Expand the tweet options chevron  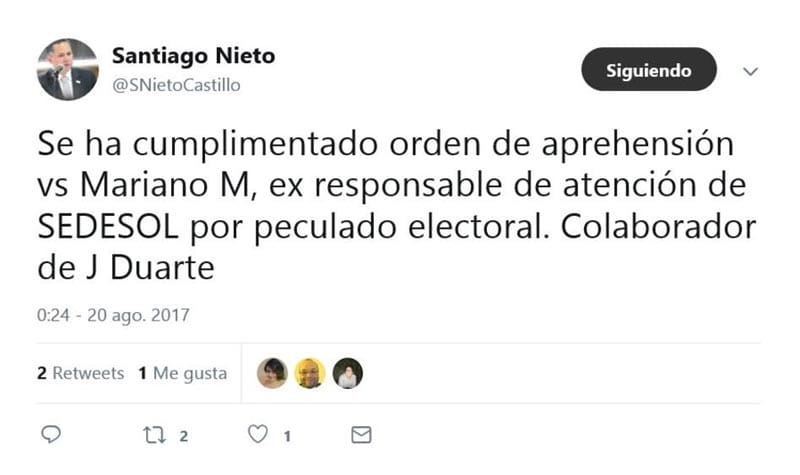[750, 71]
